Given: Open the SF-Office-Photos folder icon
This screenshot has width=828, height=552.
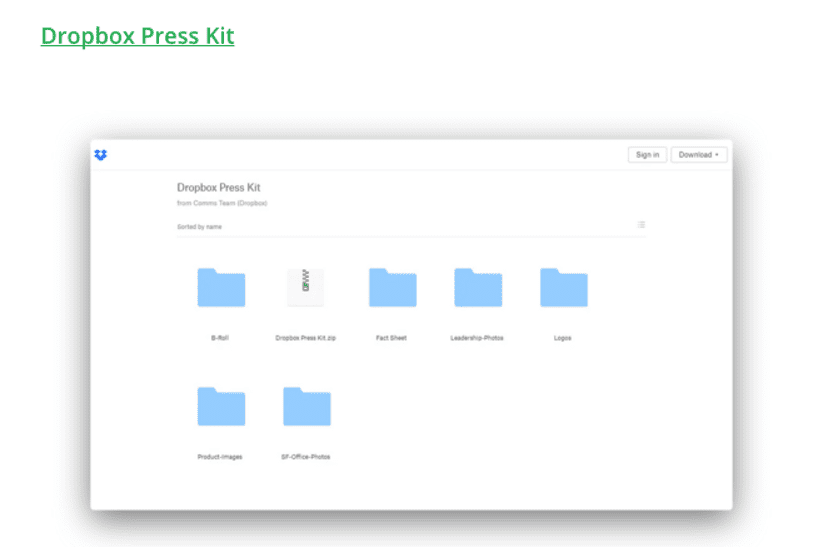Looking at the screenshot, I should pyautogui.click(x=307, y=406).
